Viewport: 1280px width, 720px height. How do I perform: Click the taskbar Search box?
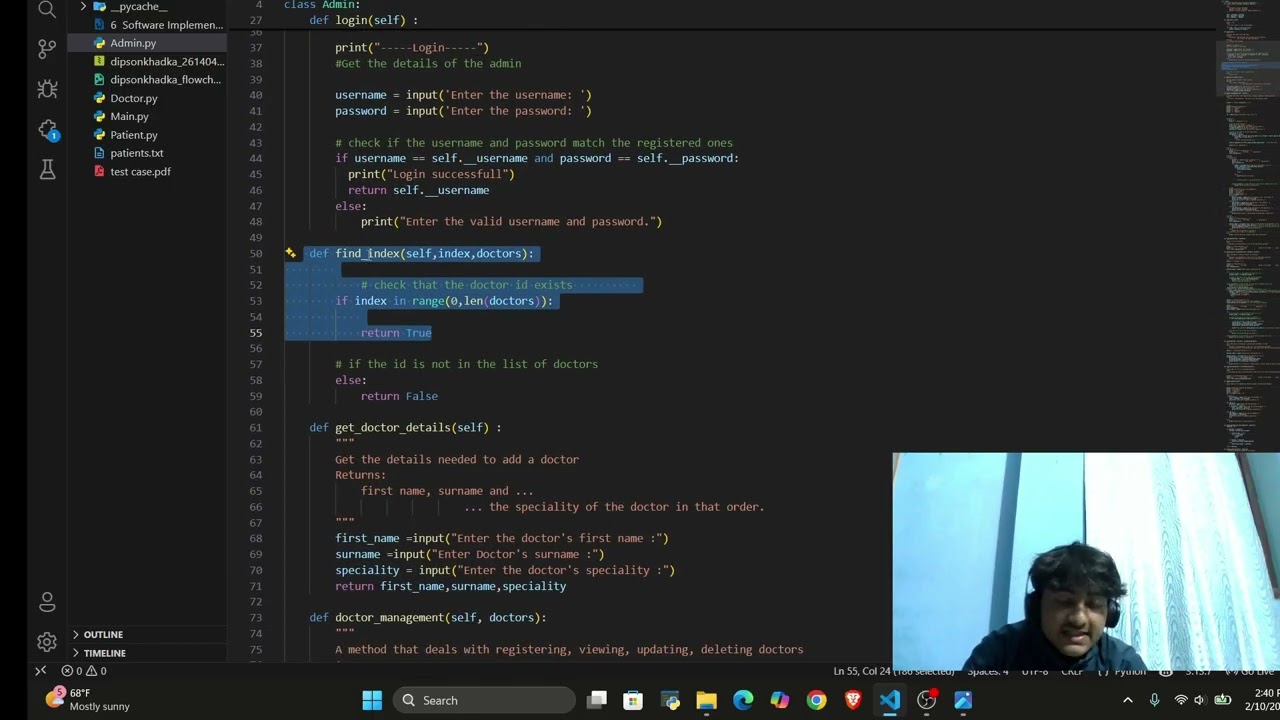point(484,700)
